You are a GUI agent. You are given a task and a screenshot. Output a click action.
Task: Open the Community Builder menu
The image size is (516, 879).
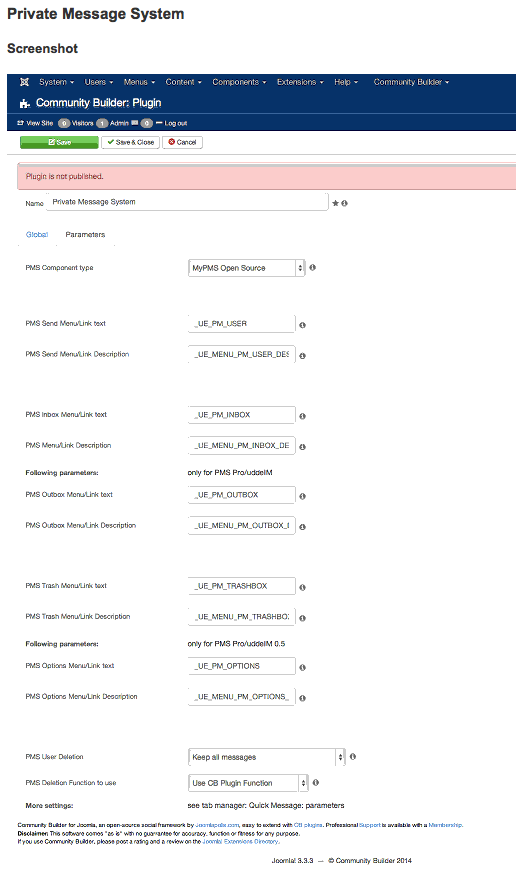click(411, 82)
